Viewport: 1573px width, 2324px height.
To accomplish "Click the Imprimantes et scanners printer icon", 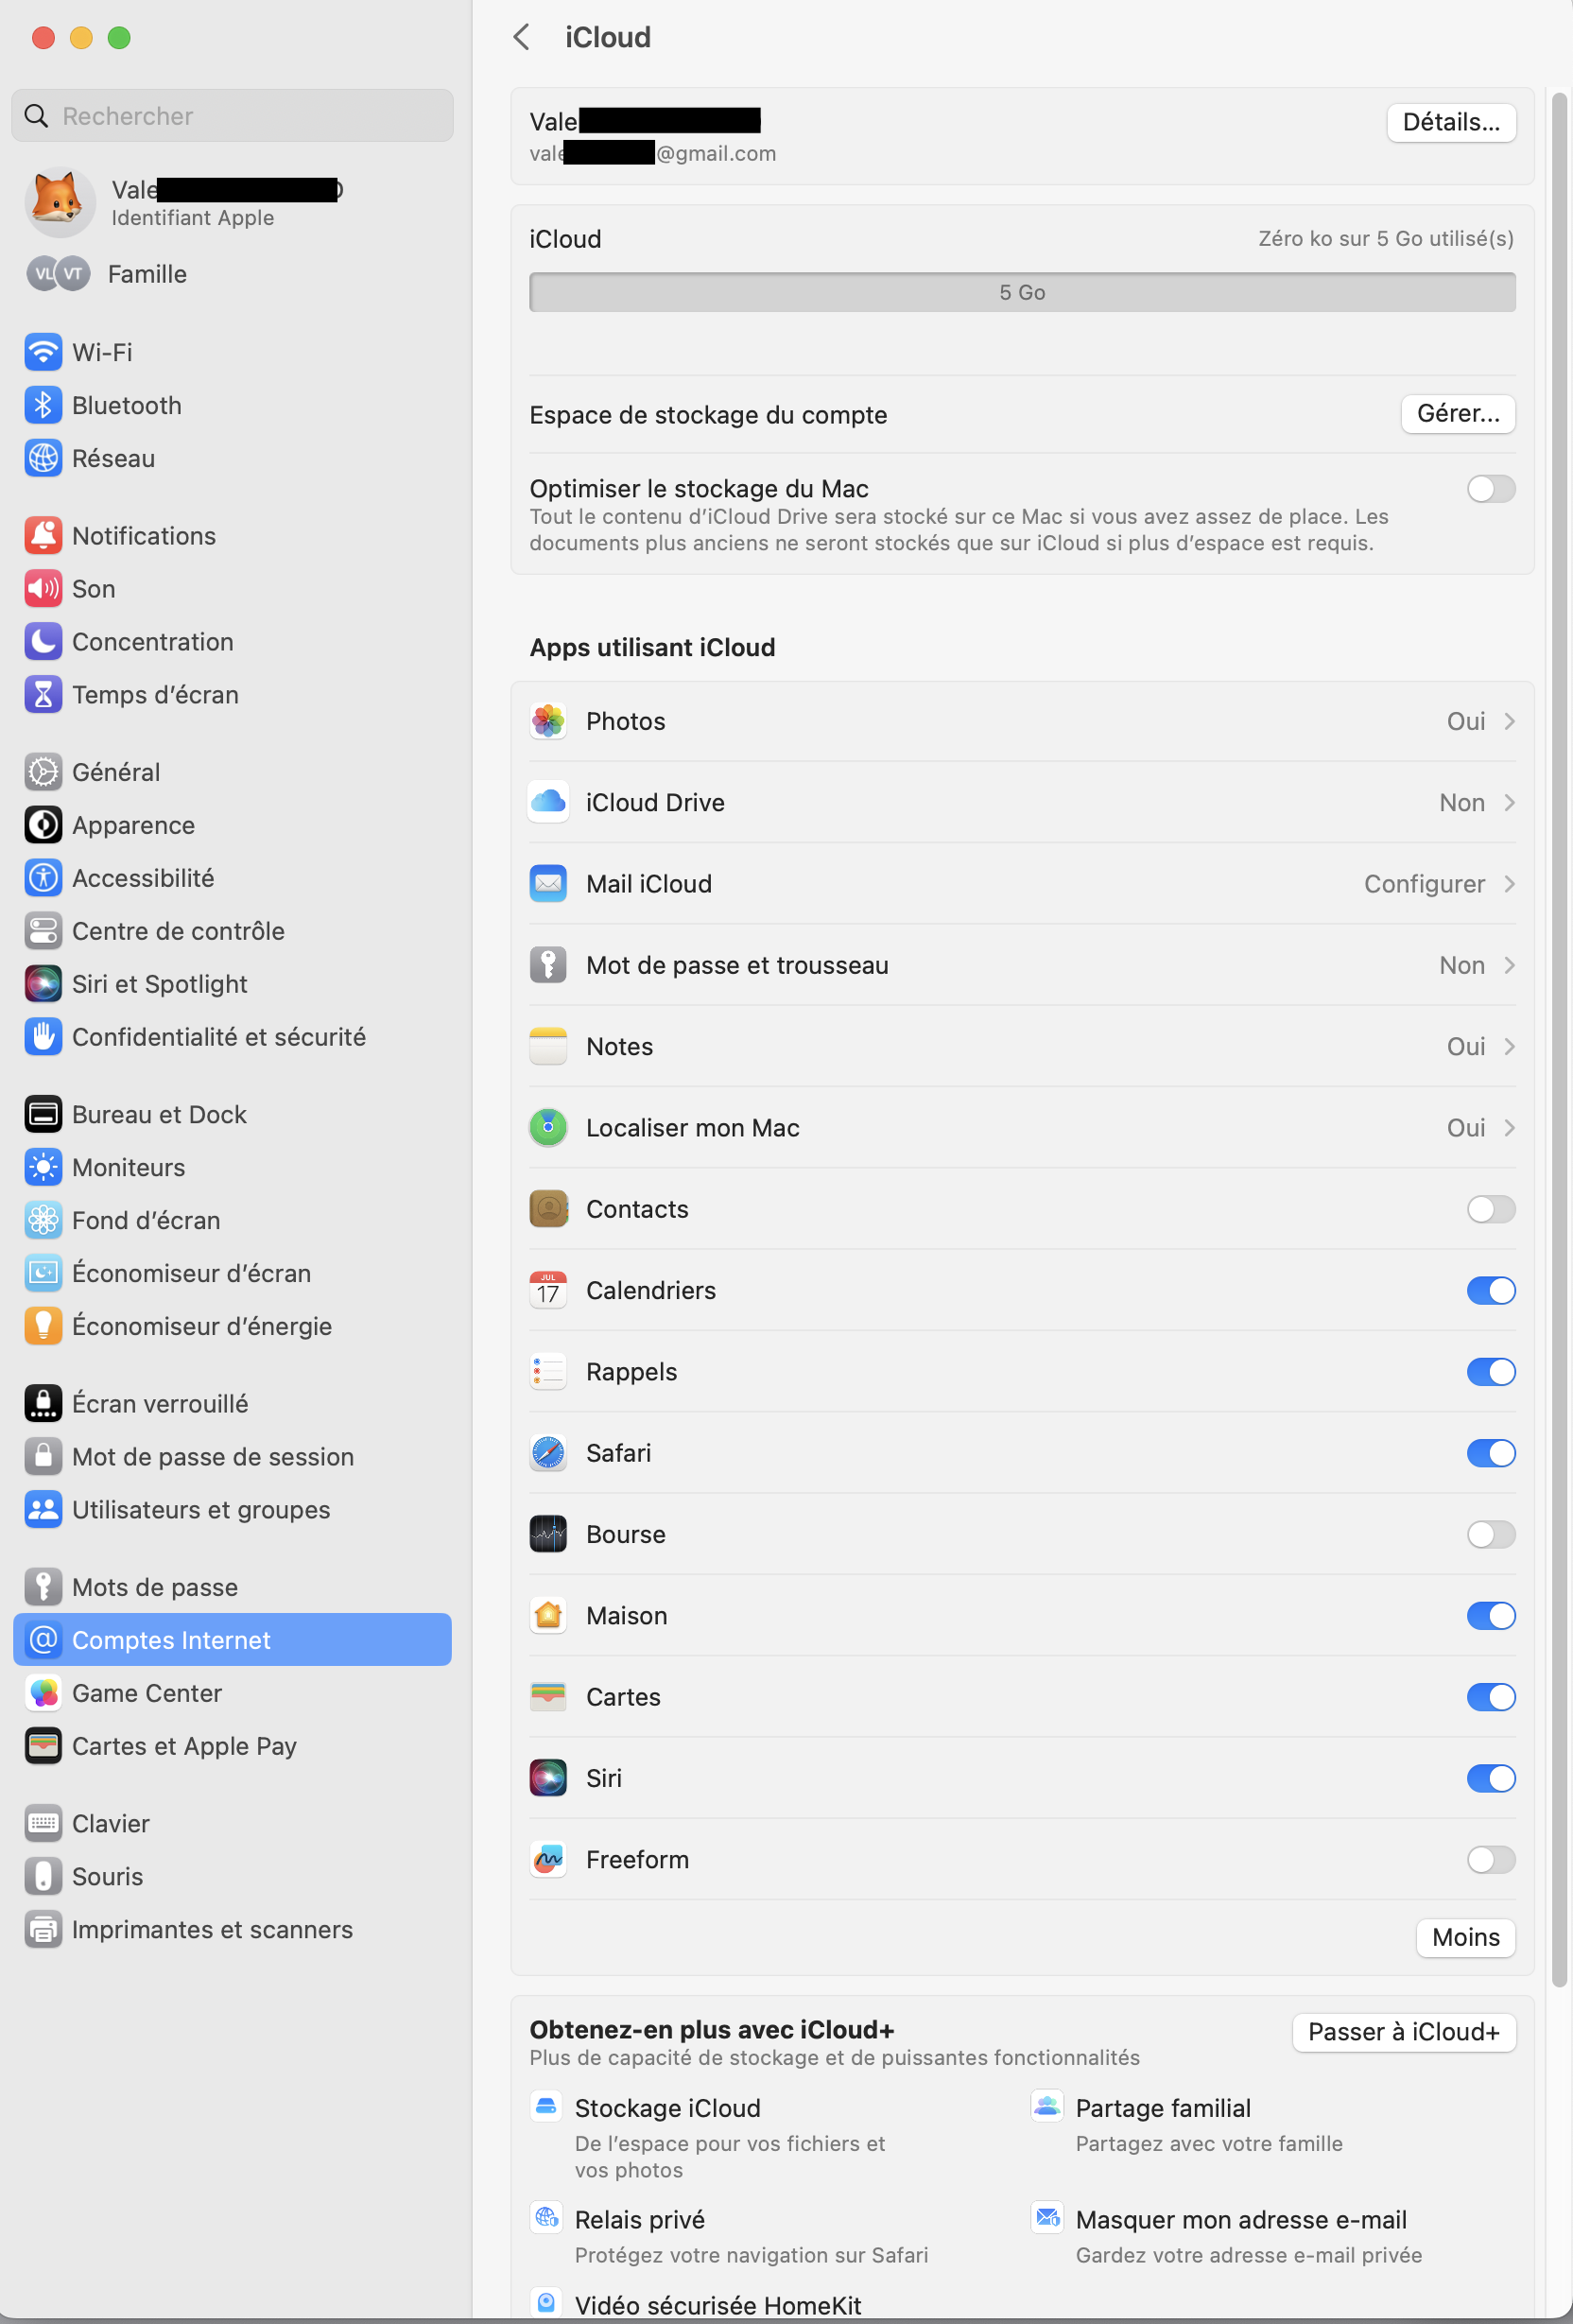I will coord(43,1930).
